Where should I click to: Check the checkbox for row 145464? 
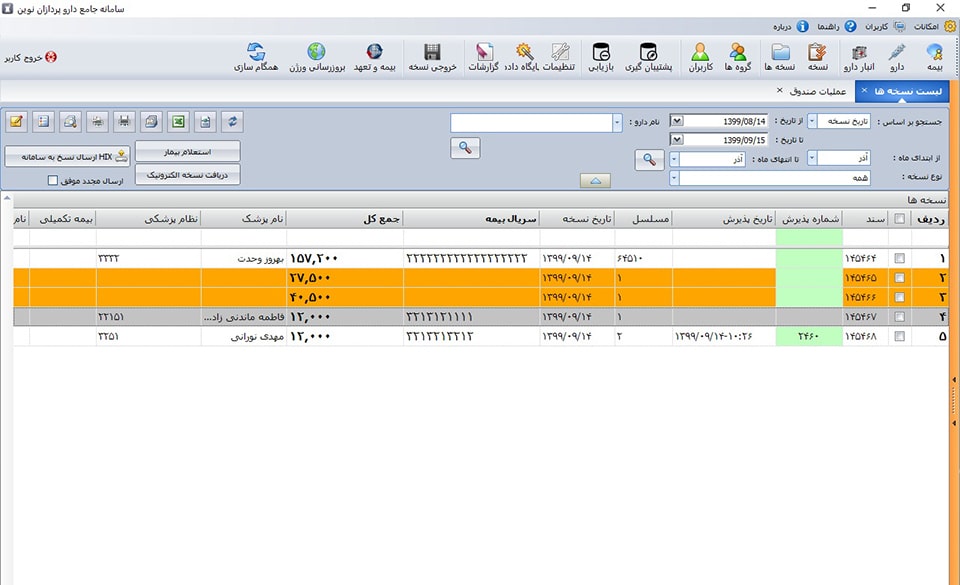(900, 258)
